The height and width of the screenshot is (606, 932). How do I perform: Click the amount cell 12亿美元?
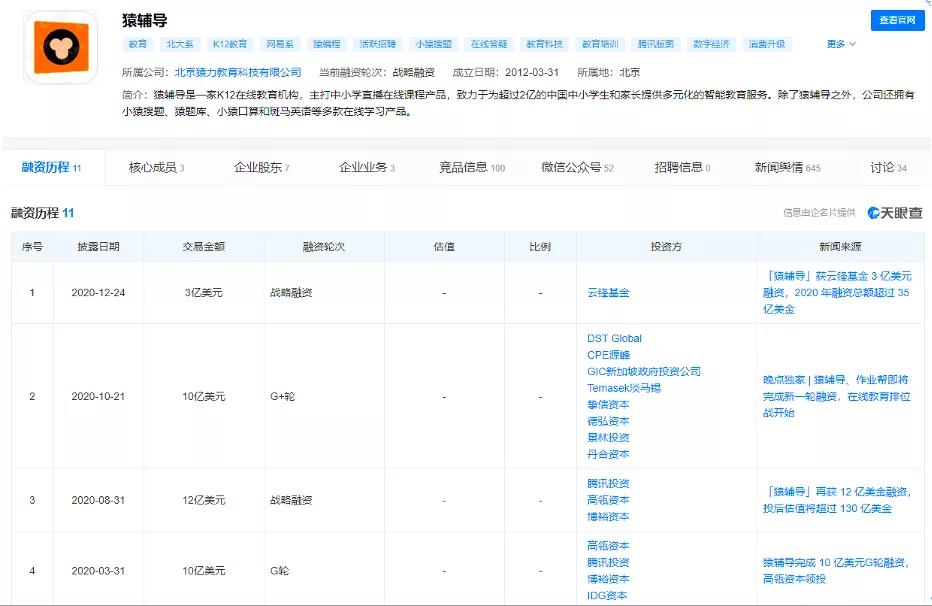204,500
